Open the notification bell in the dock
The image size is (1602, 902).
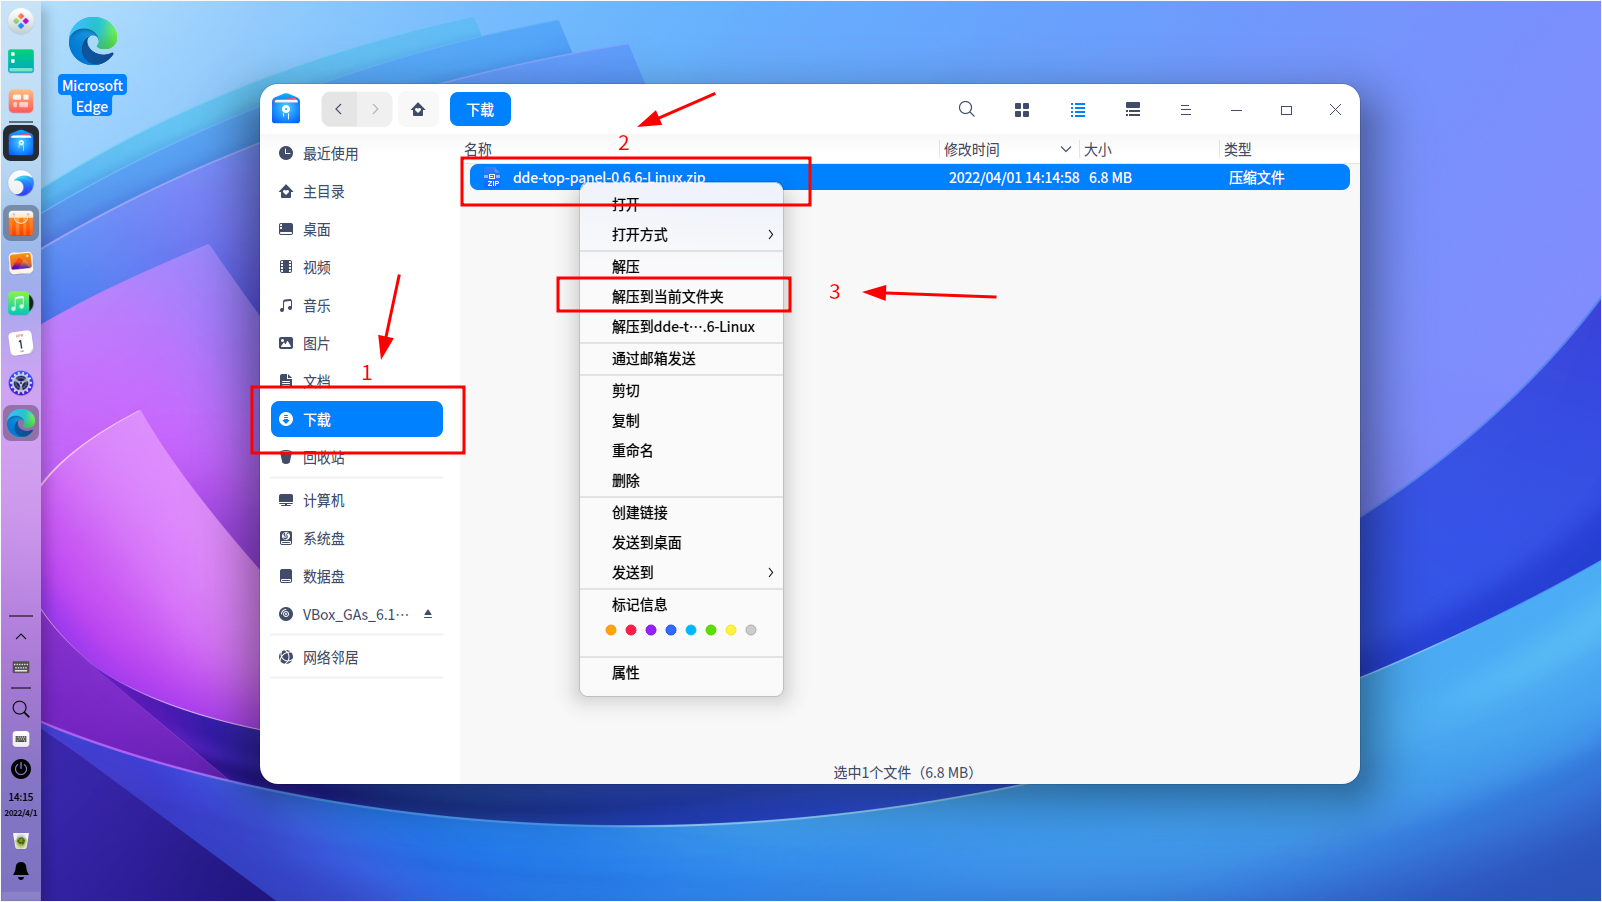click(21, 871)
